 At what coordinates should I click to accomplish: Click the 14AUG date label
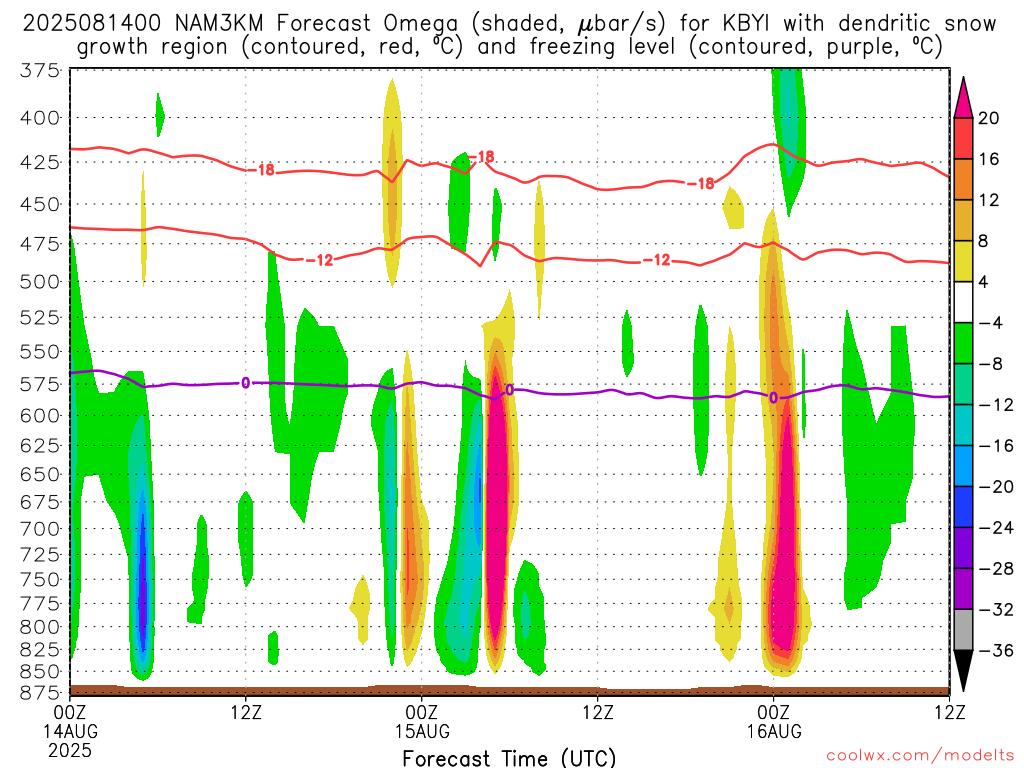[70, 731]
